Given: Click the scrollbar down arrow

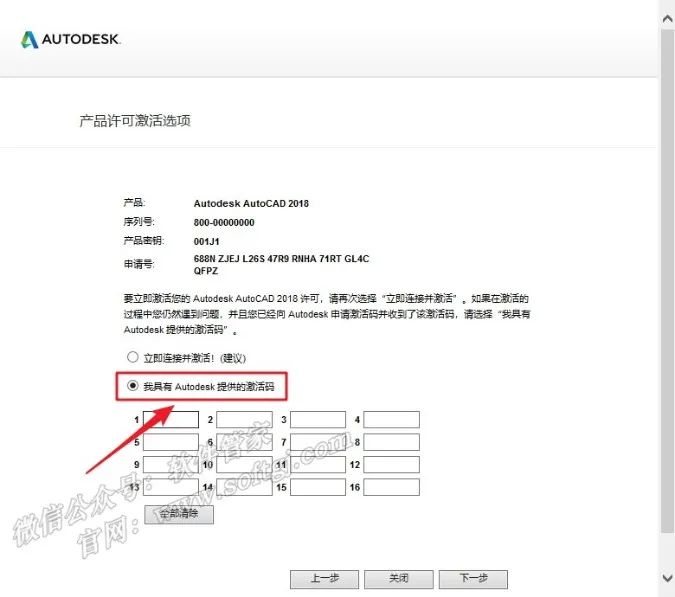Looking at the screenshot, I should [667, 578].
